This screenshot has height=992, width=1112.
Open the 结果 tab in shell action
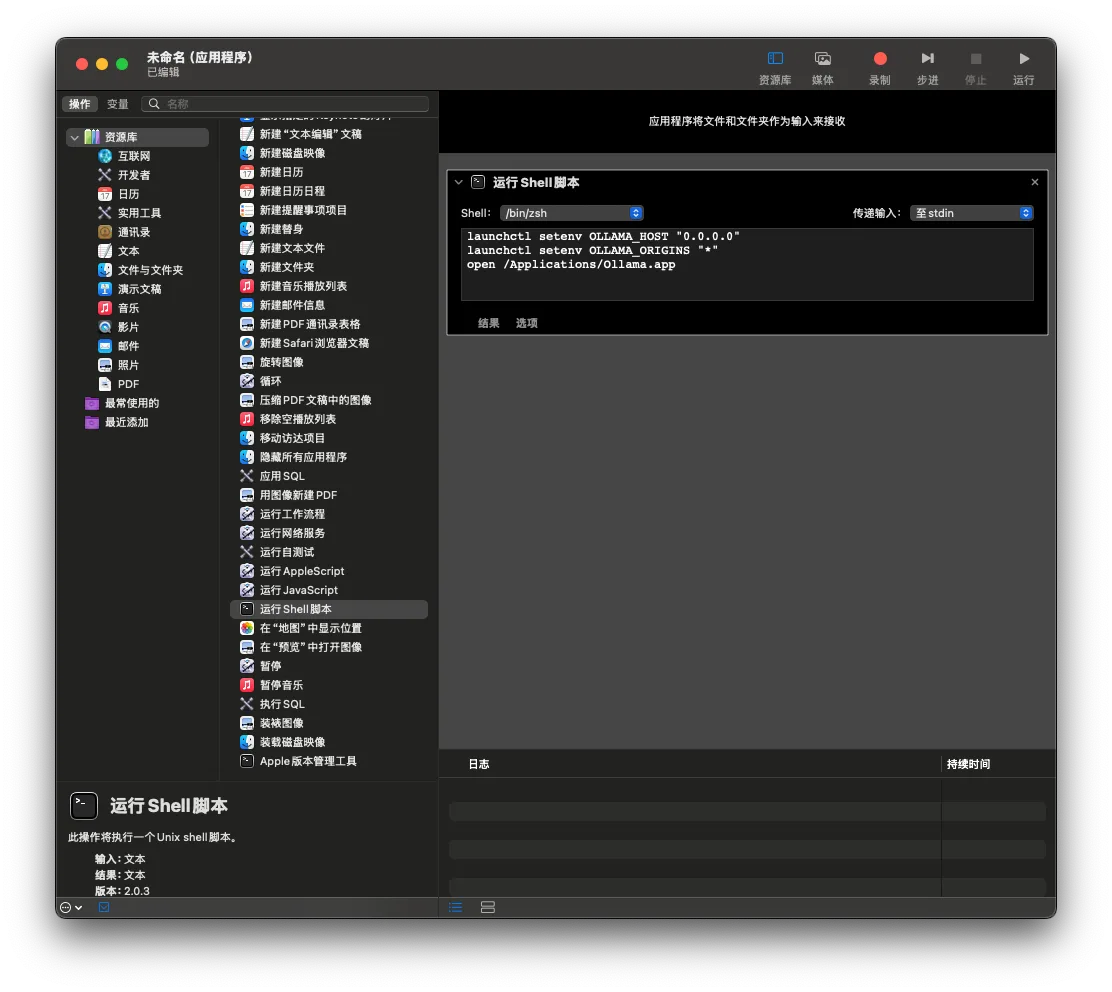(489, 323)
